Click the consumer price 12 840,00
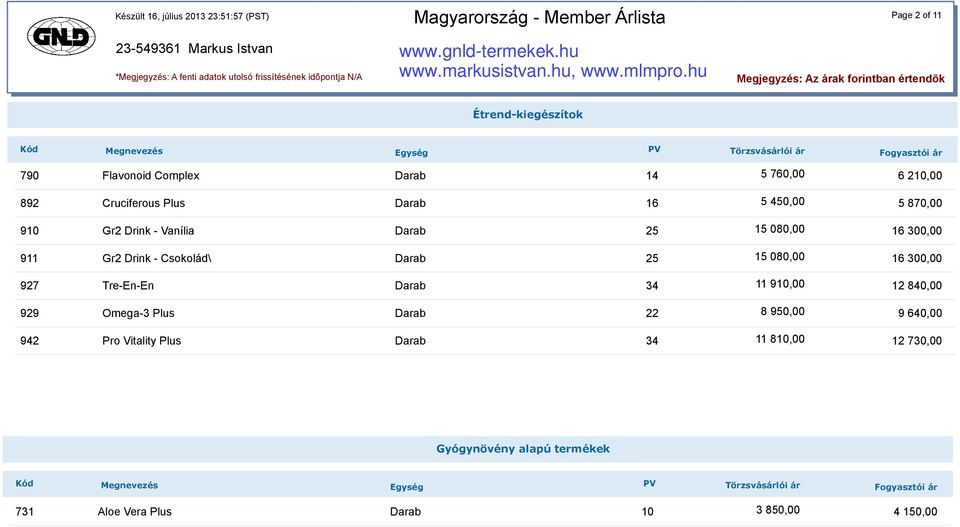The width and height of the screenshot is (960, 527). pyautogui.click(x=917, y=286)
